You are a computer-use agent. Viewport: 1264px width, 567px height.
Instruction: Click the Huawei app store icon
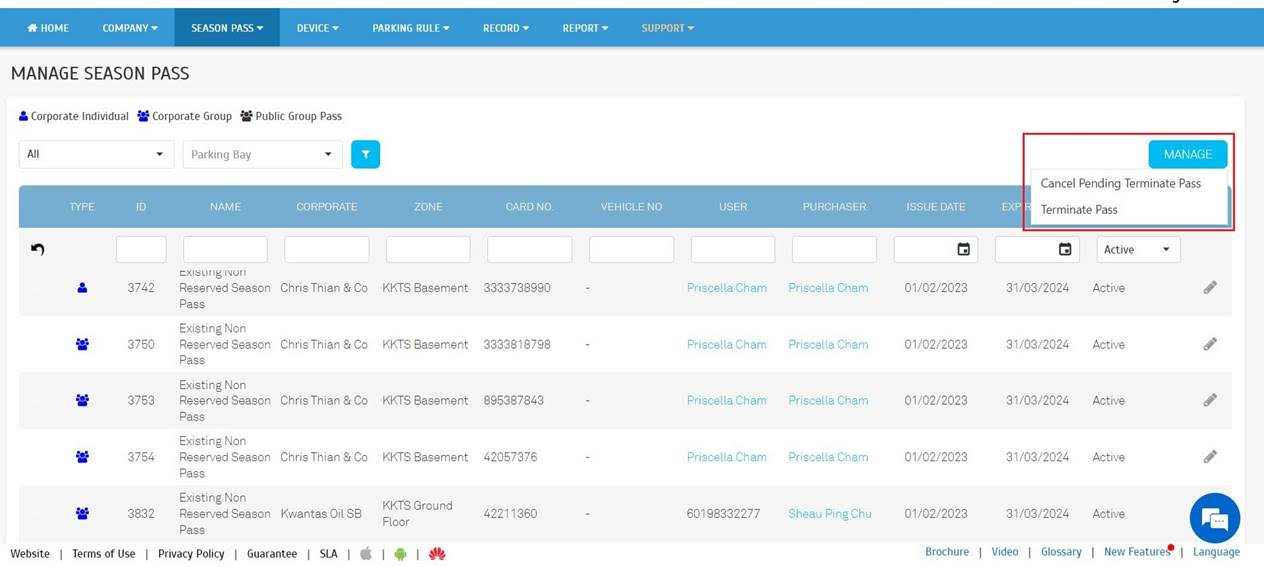437,554
